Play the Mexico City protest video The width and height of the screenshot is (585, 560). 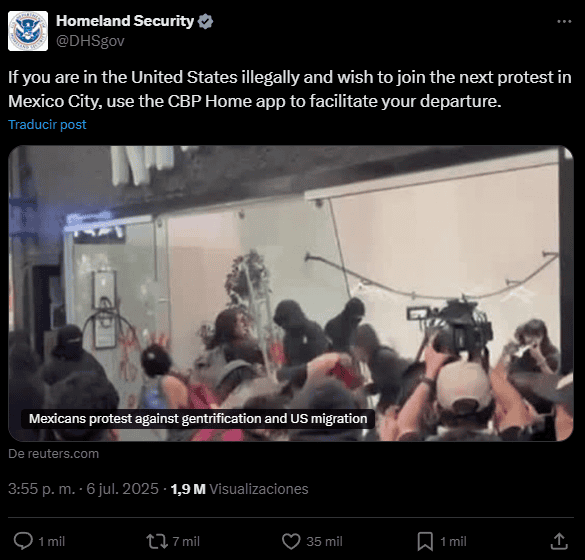(x=291, y=293)
